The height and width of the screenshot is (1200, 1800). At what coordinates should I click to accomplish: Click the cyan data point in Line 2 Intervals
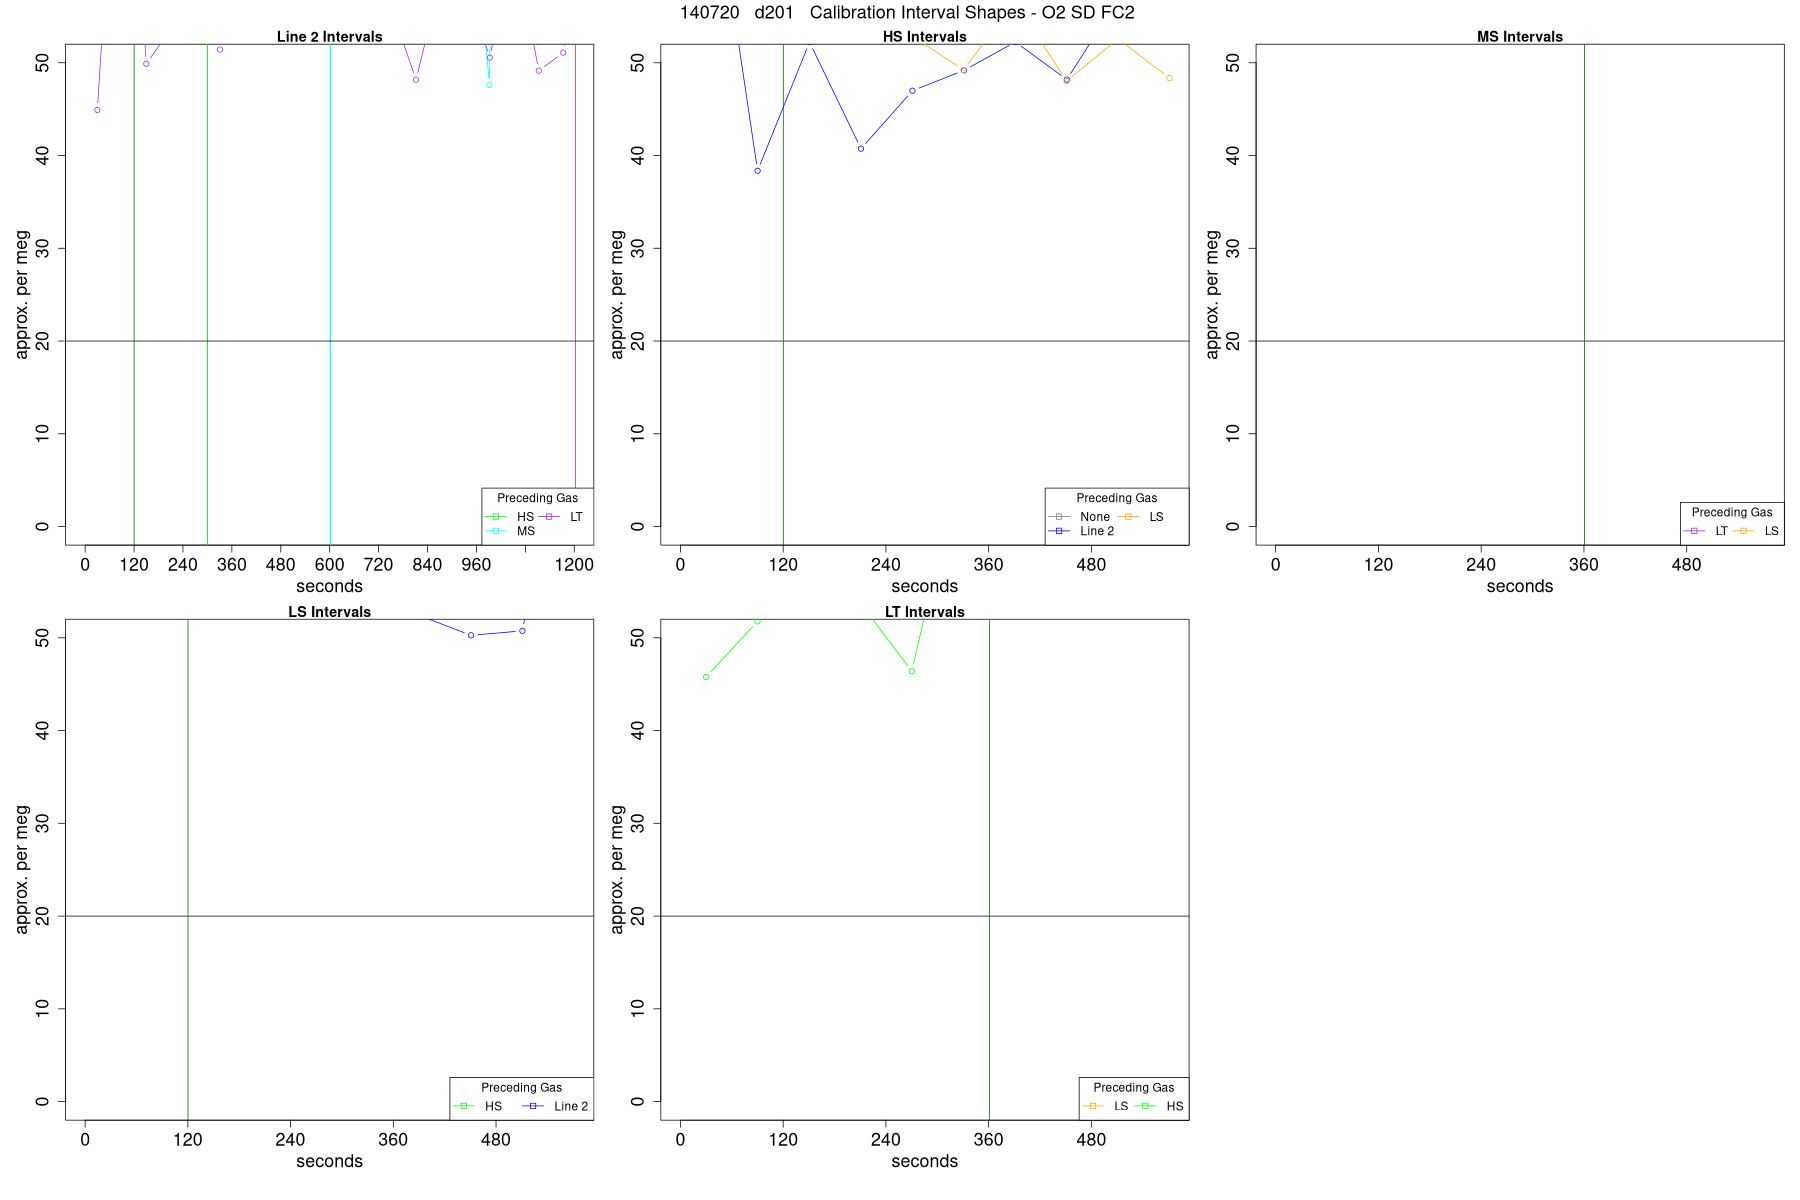[489, 85]
